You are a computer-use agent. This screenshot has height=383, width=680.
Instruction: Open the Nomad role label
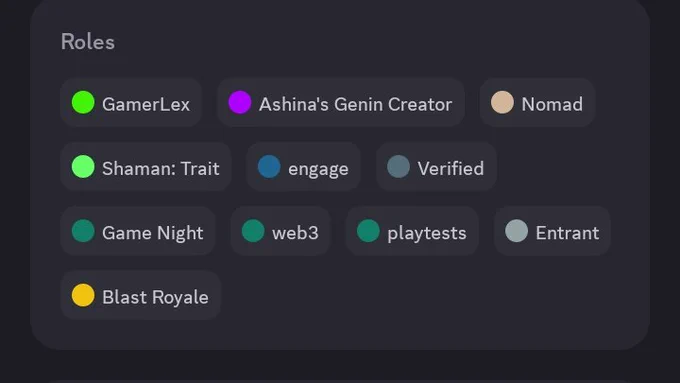[x=552, y=104]
